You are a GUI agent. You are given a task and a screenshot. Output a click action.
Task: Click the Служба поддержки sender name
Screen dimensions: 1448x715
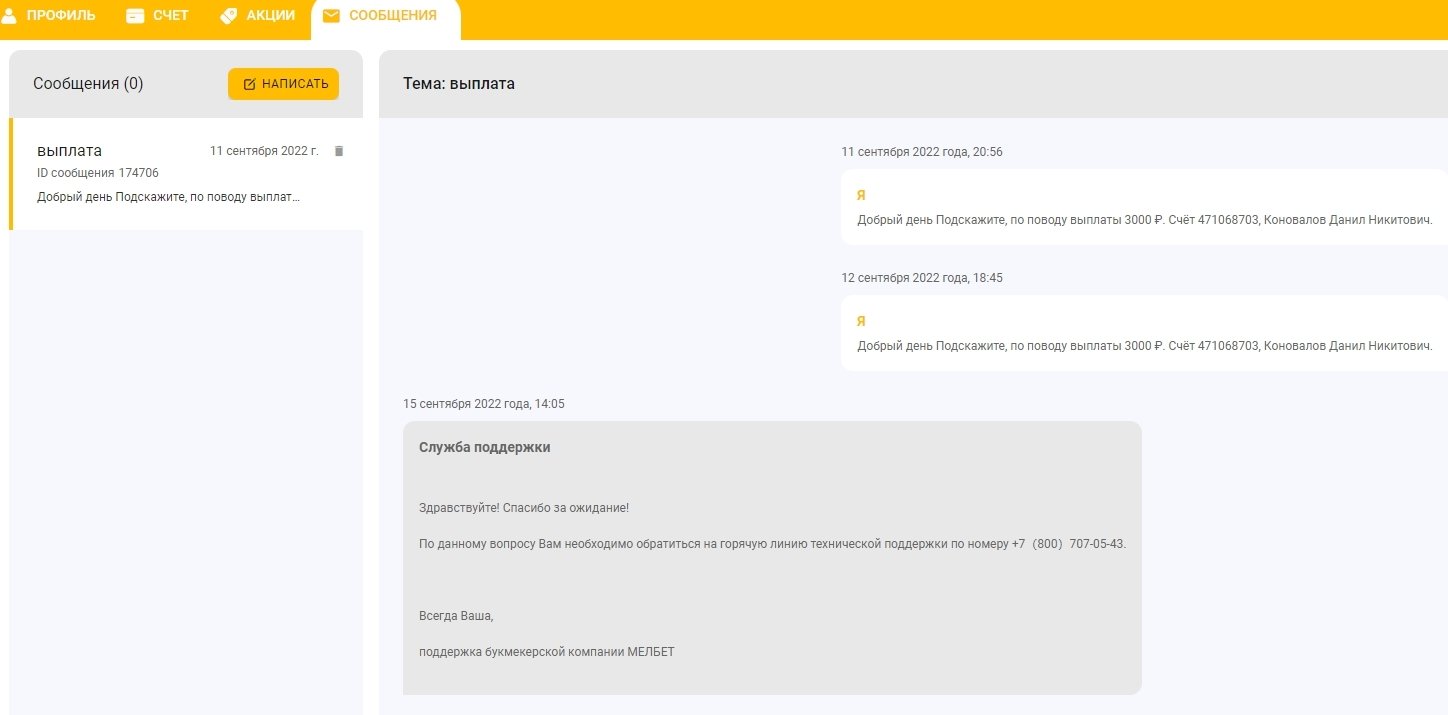(484, 447)
